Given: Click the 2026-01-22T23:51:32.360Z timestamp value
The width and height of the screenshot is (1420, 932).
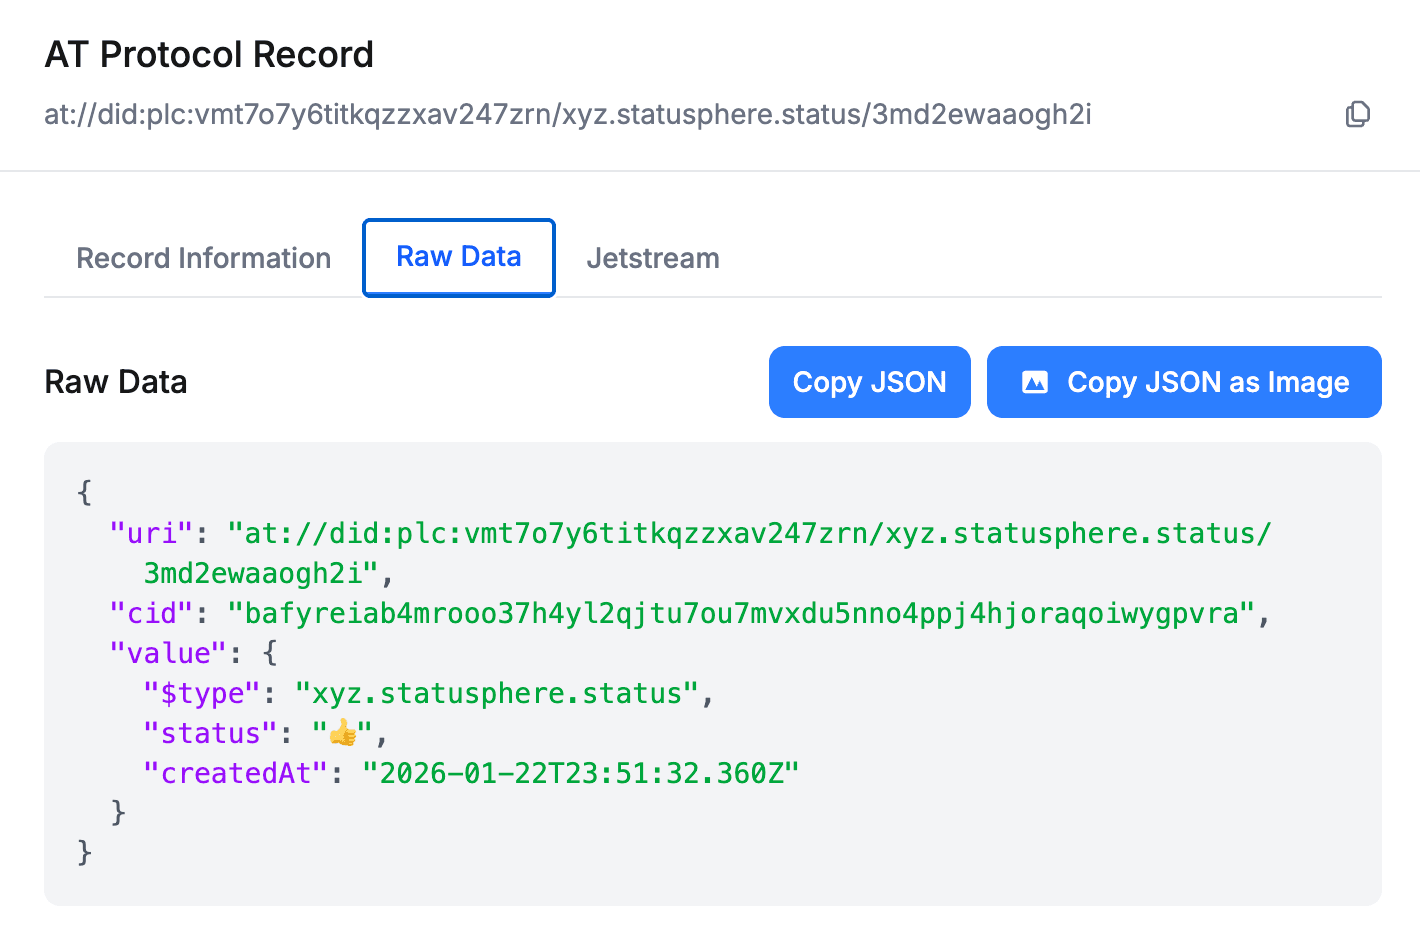Looking at the screenshot, I should pos(580,774).
